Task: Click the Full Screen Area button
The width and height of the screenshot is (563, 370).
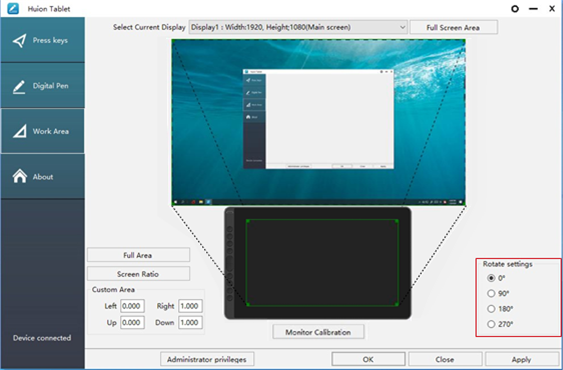Action: (x=453, y=27)
